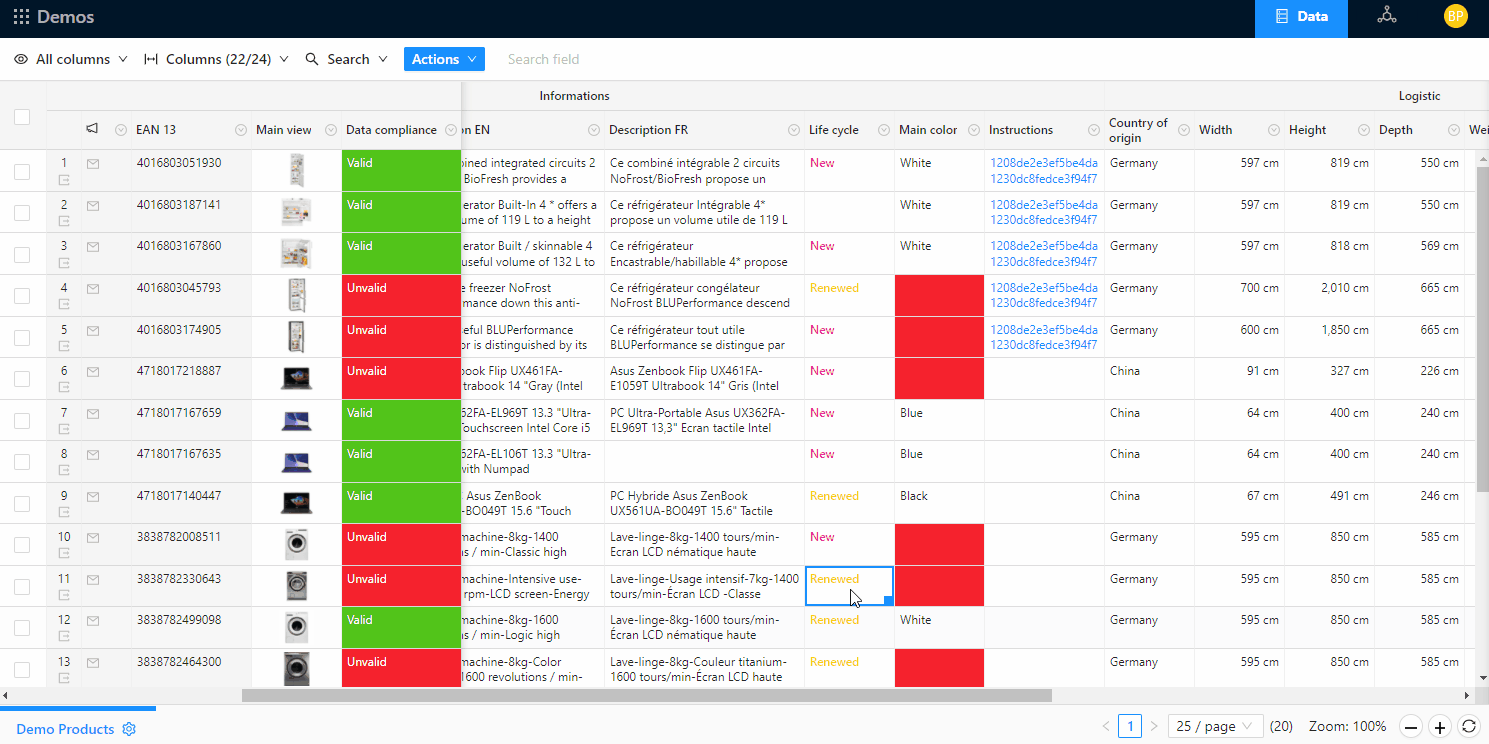Zoom out using the minus button

coord(1410,727)
